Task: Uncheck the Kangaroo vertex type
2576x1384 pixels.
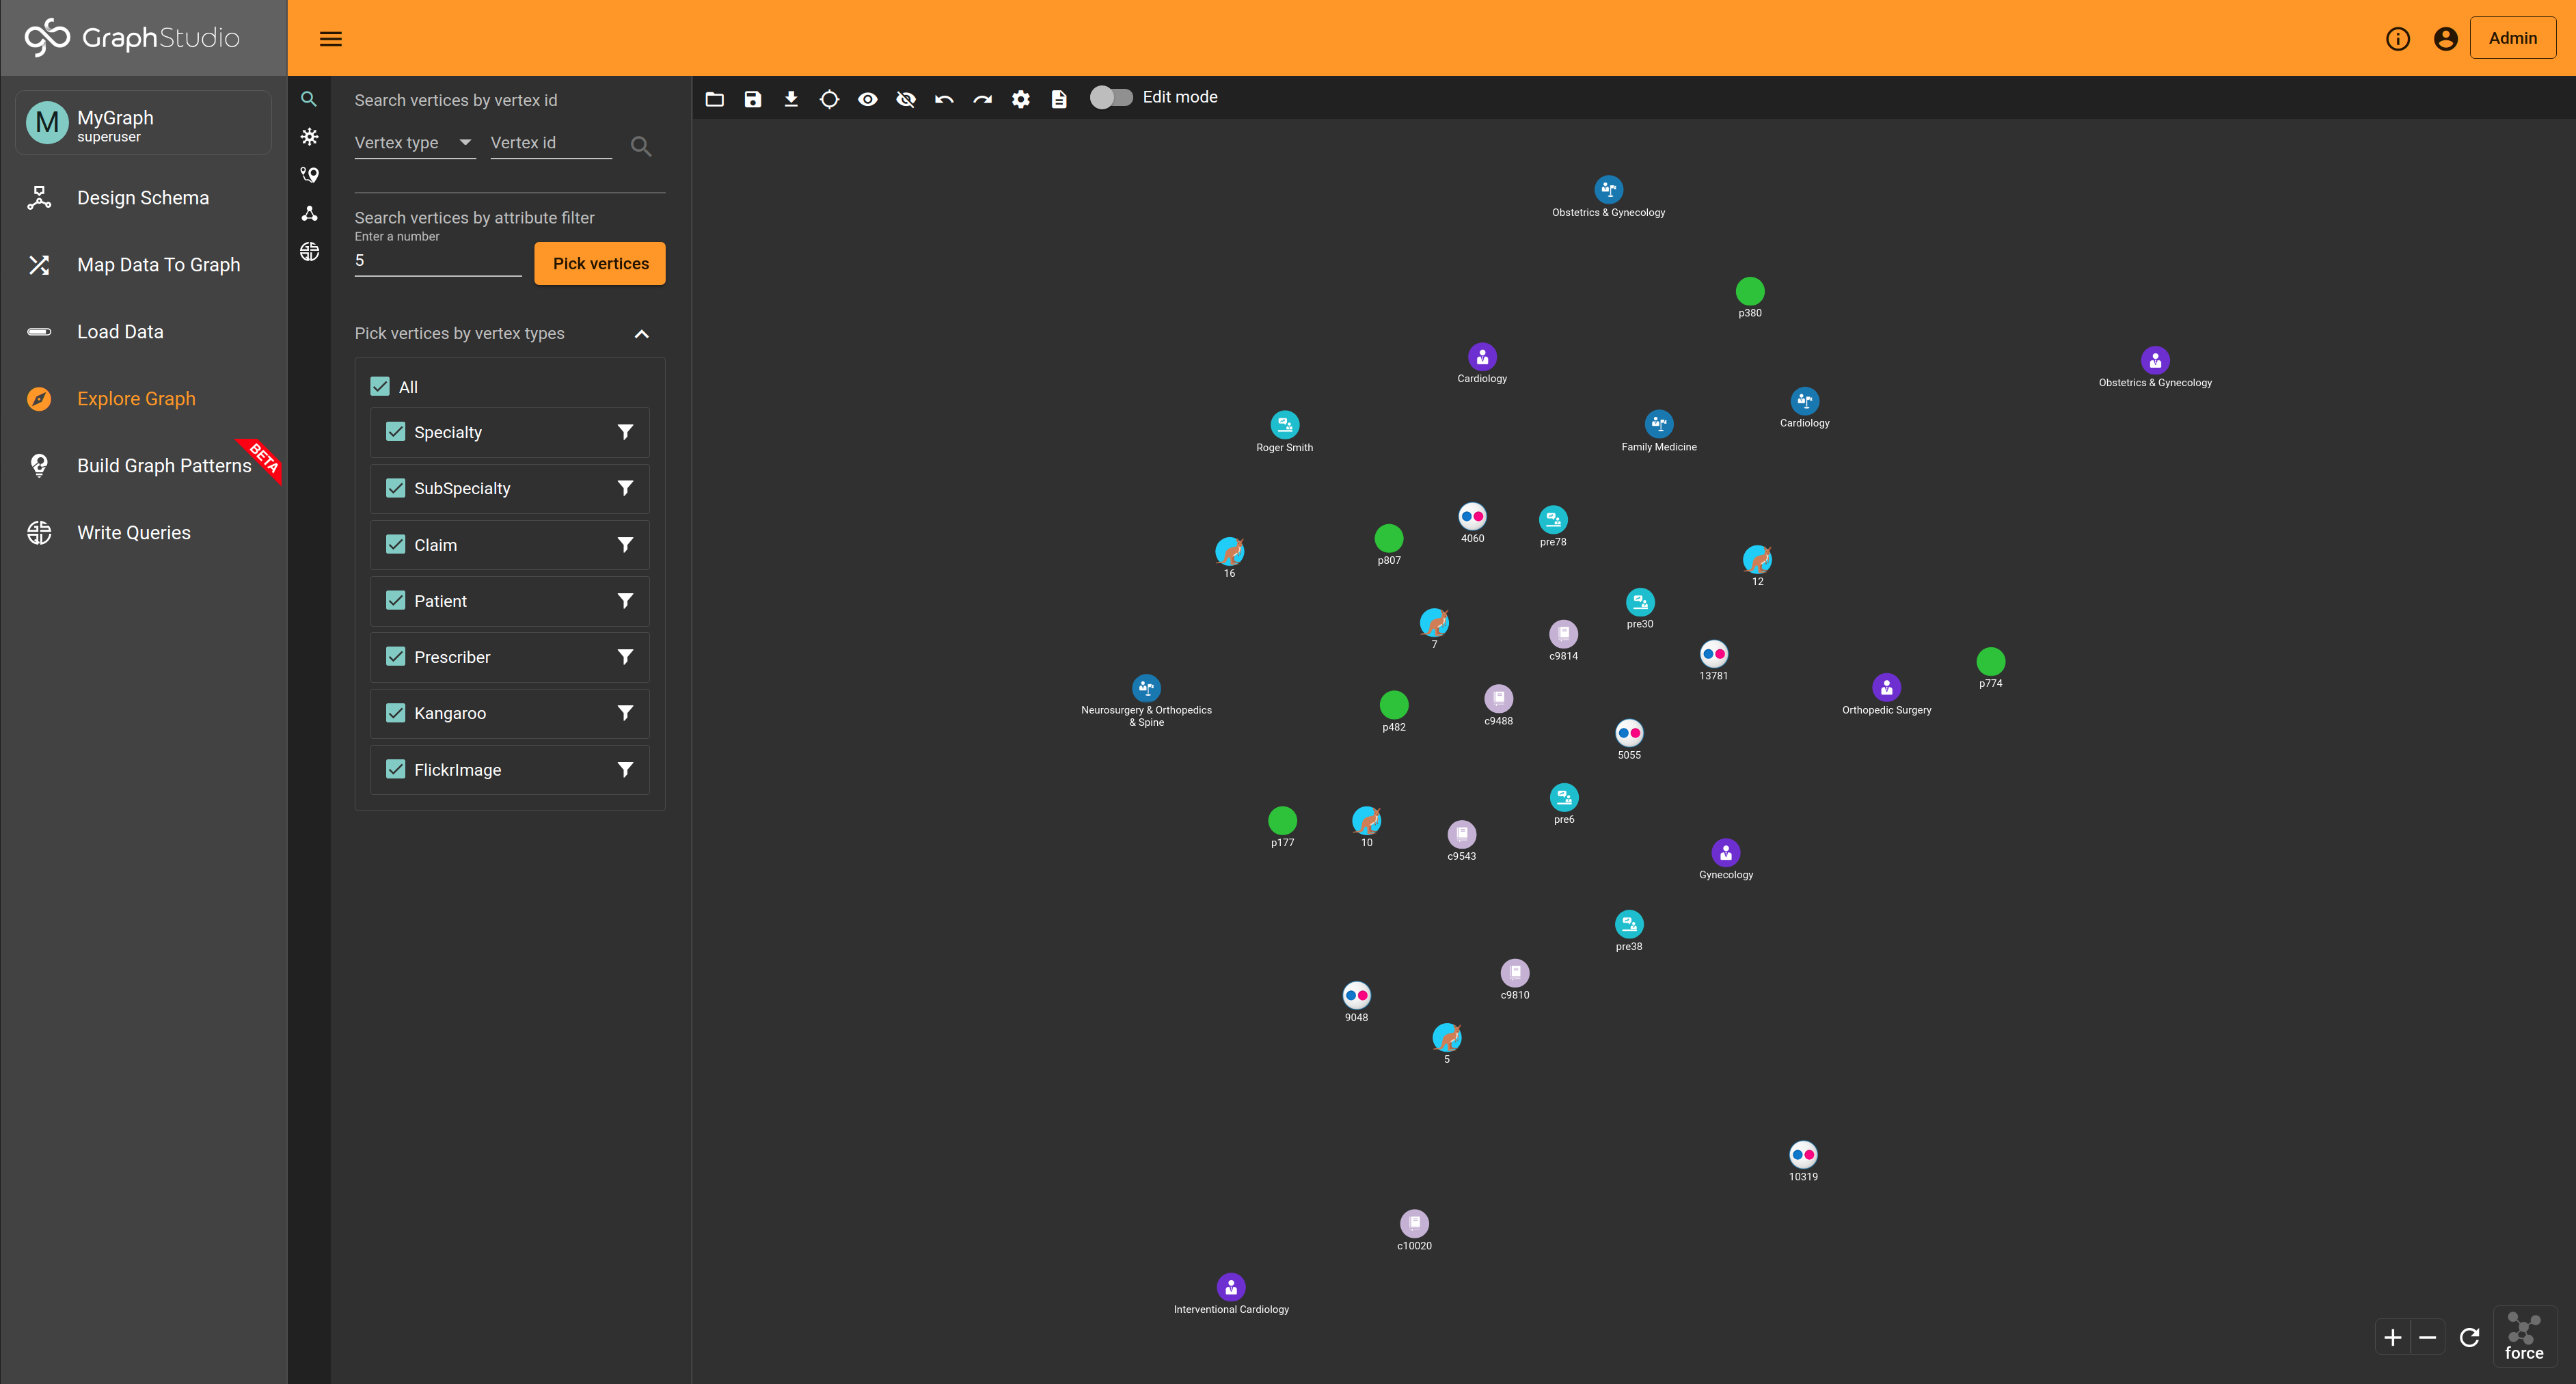Action: point(395,712)
